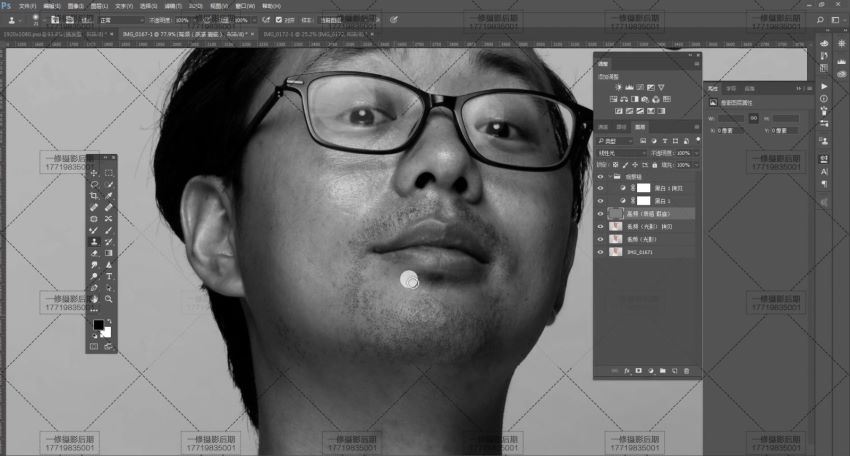Viewport: 850px width, 456px height.
Task: Open the layer blend mode dropdown
Action: (x=622, y=153)
